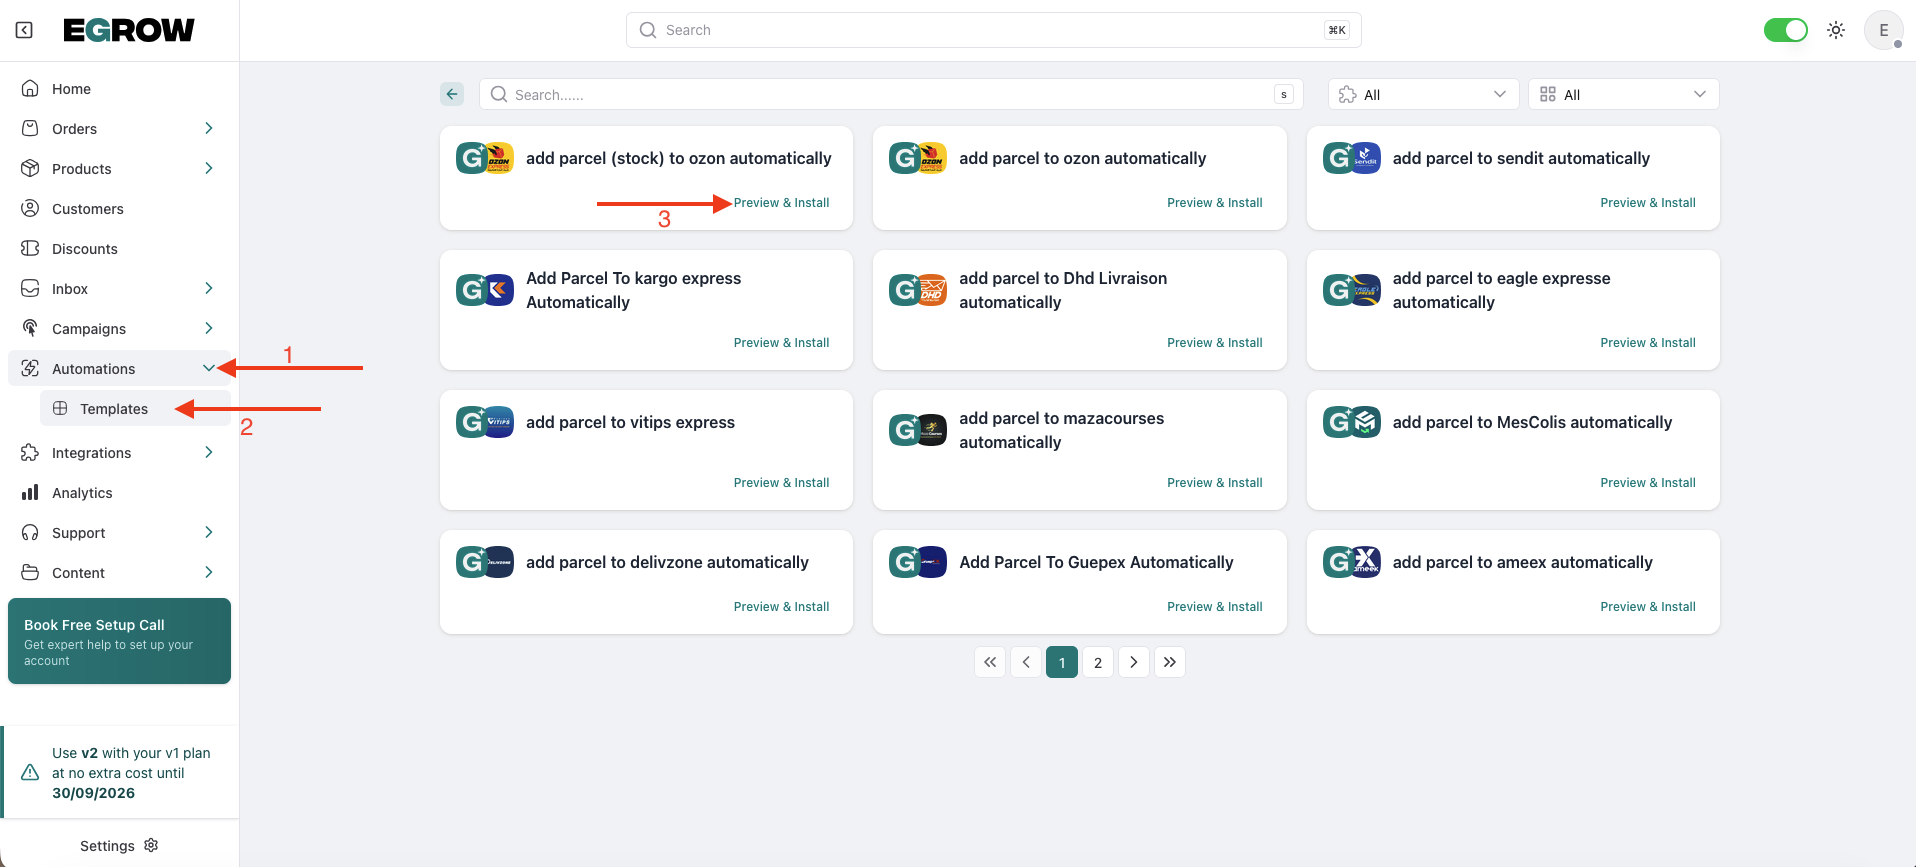Click the ozon stock parcel template icon
The width and height of the screenshot is (1916, 867).
485,158
